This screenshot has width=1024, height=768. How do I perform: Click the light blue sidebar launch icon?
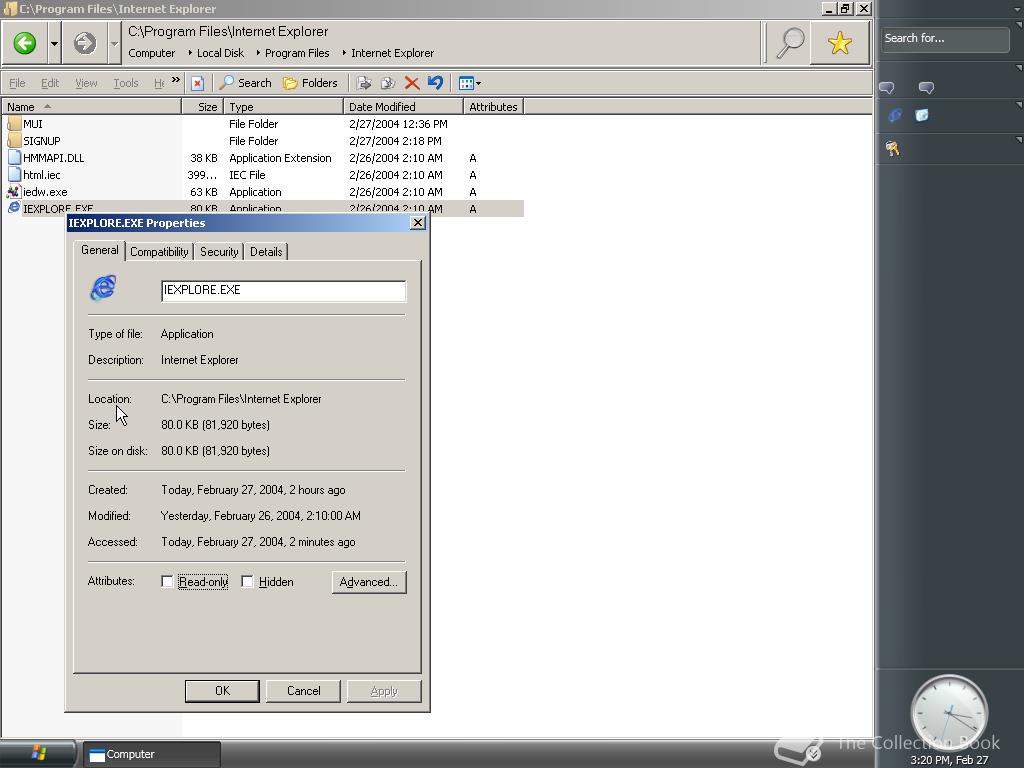[x=921, y=116]
